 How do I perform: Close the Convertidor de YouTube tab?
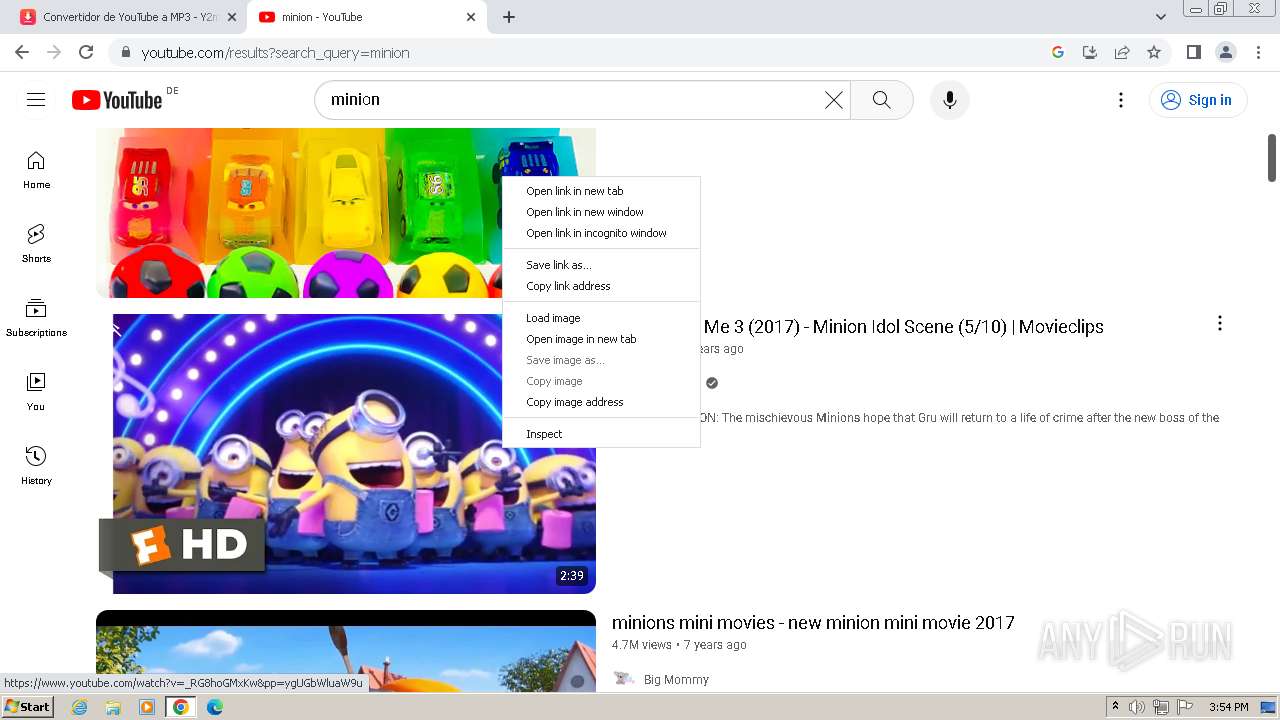[x=231, y=17]
